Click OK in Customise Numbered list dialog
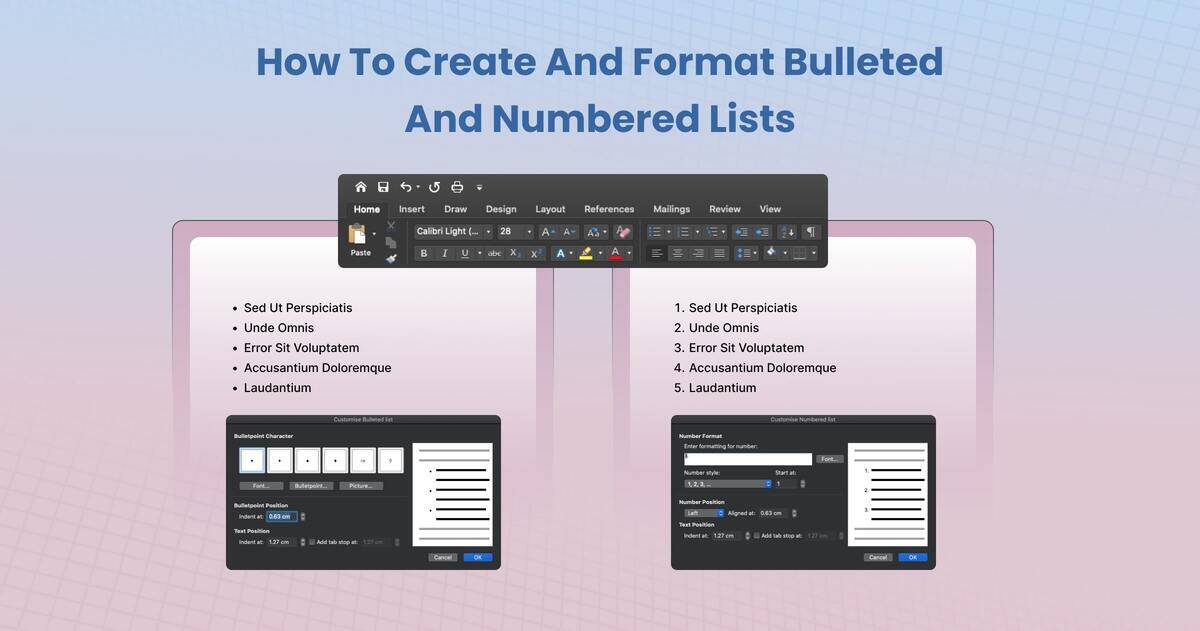 tap(912, 558)
